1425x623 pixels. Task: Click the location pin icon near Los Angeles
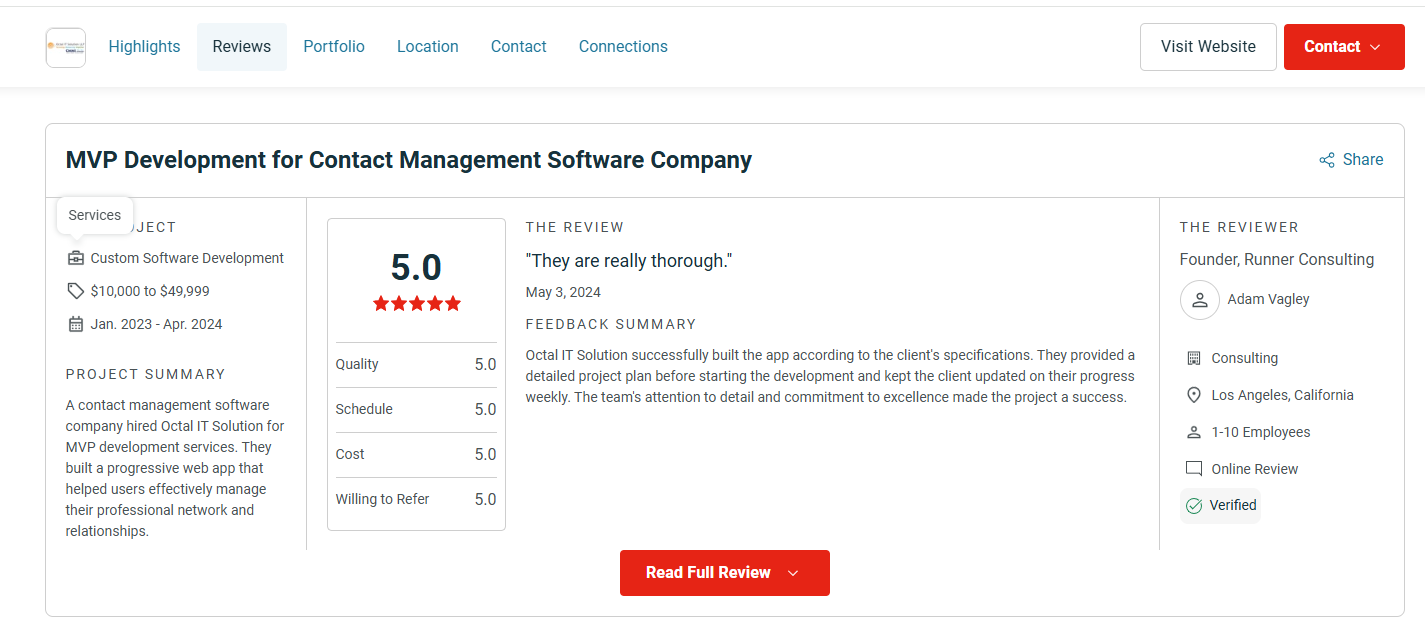(x=1193, y=394)
